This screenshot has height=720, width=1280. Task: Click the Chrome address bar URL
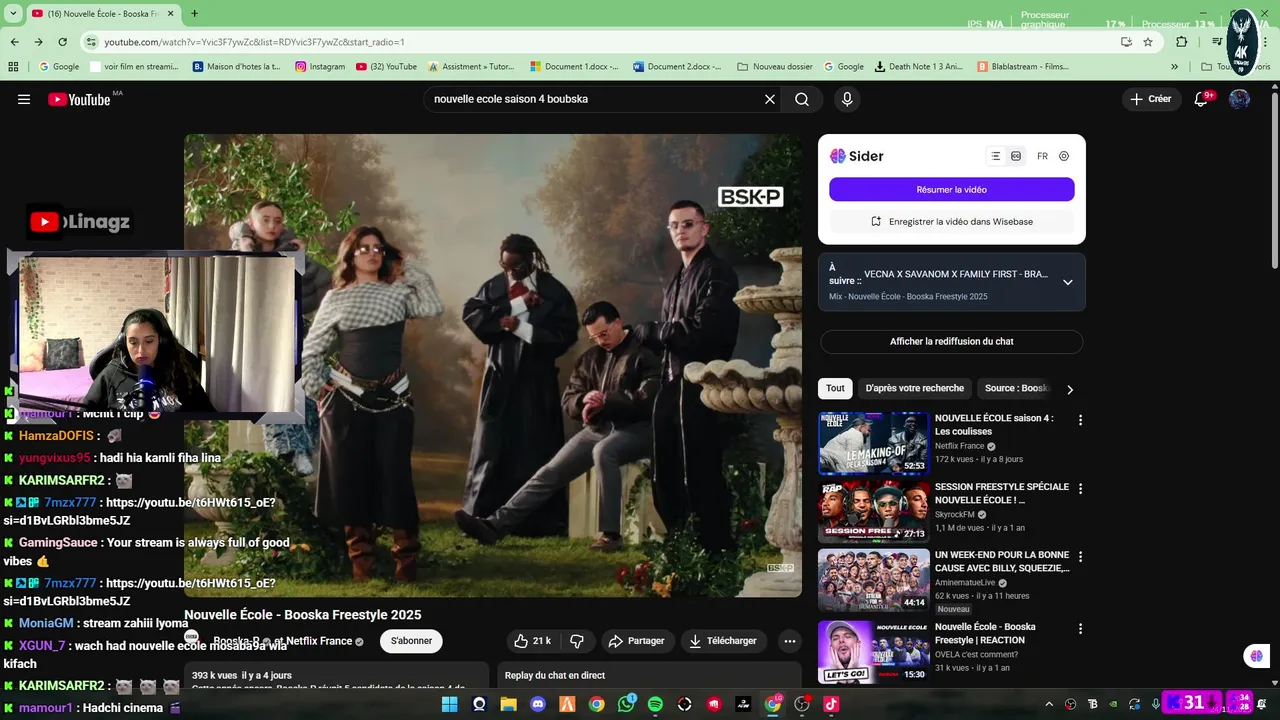pos(255,42)
